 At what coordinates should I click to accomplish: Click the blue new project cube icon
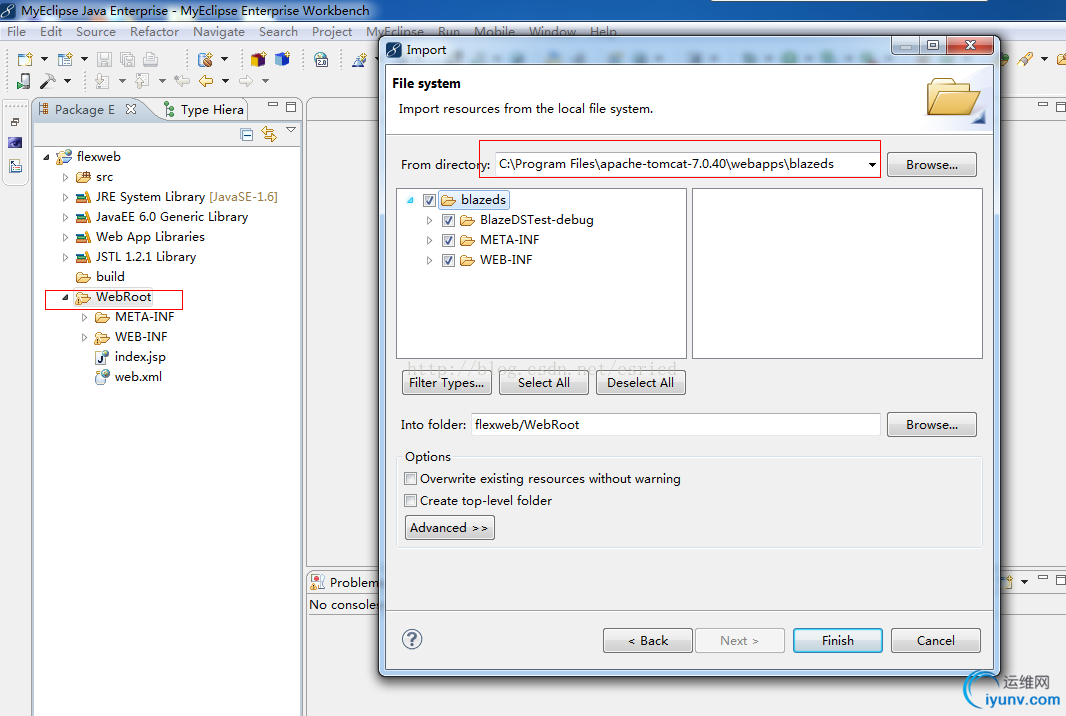pos(282,59)
